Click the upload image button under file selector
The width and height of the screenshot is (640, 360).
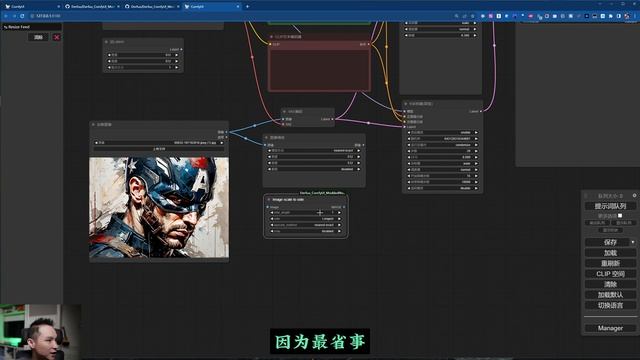159,149
